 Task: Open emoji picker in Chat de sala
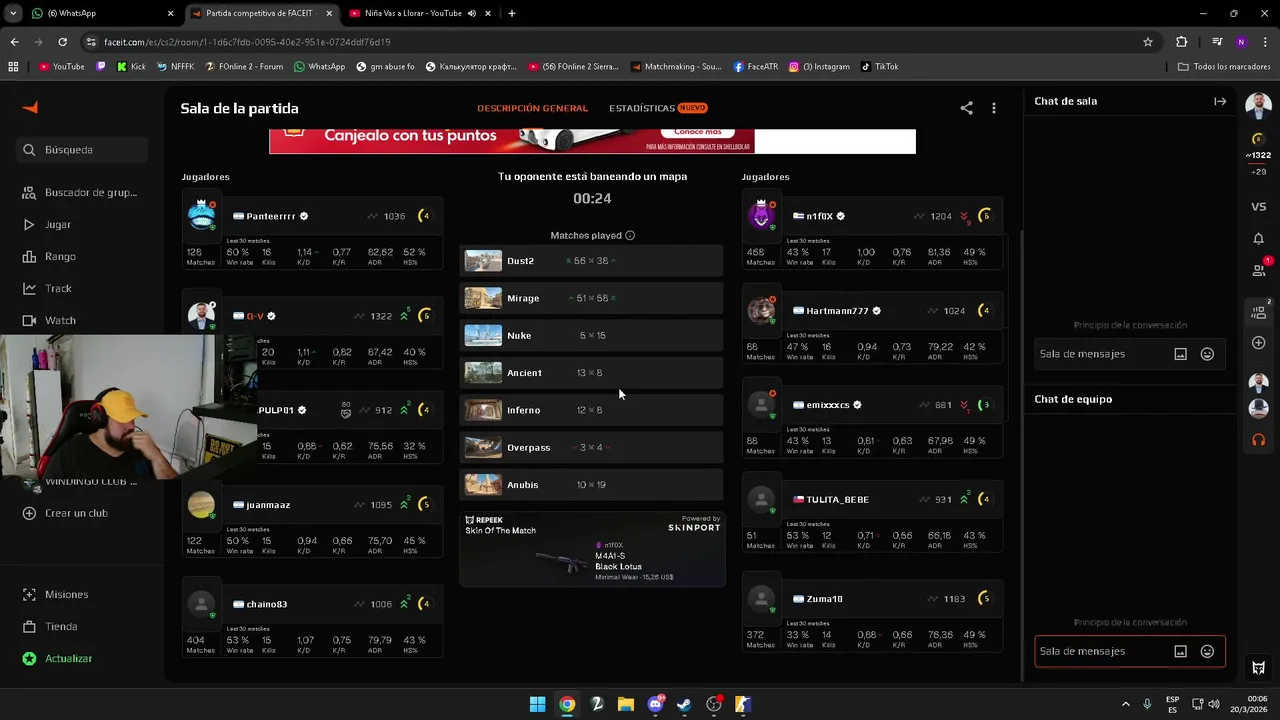pos(1207,354)
